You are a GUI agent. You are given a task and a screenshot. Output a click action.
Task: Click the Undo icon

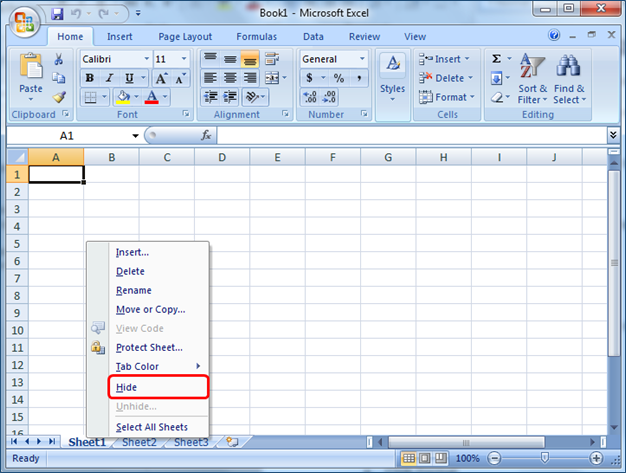(75, 14)
